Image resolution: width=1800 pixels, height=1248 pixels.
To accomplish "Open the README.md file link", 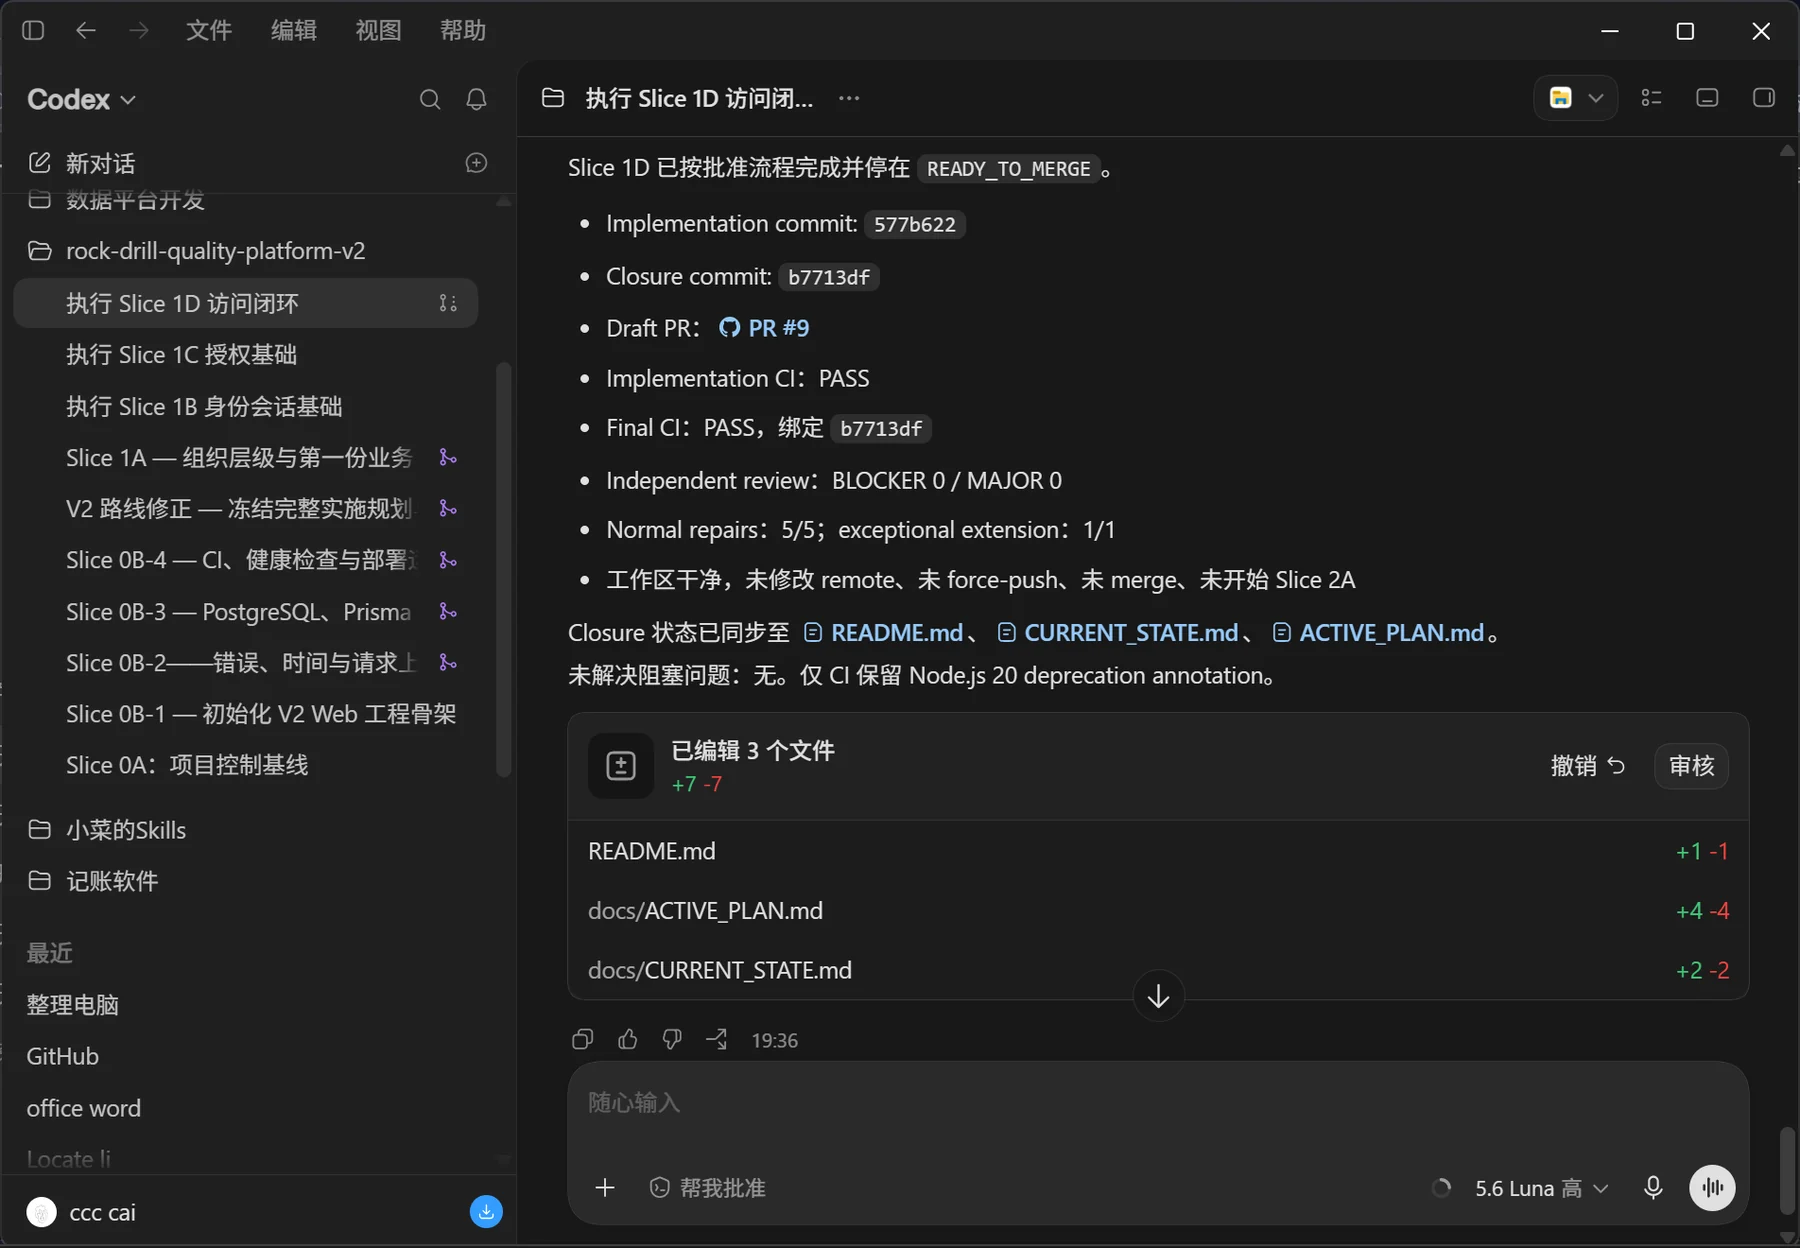I will pos(884,633).
